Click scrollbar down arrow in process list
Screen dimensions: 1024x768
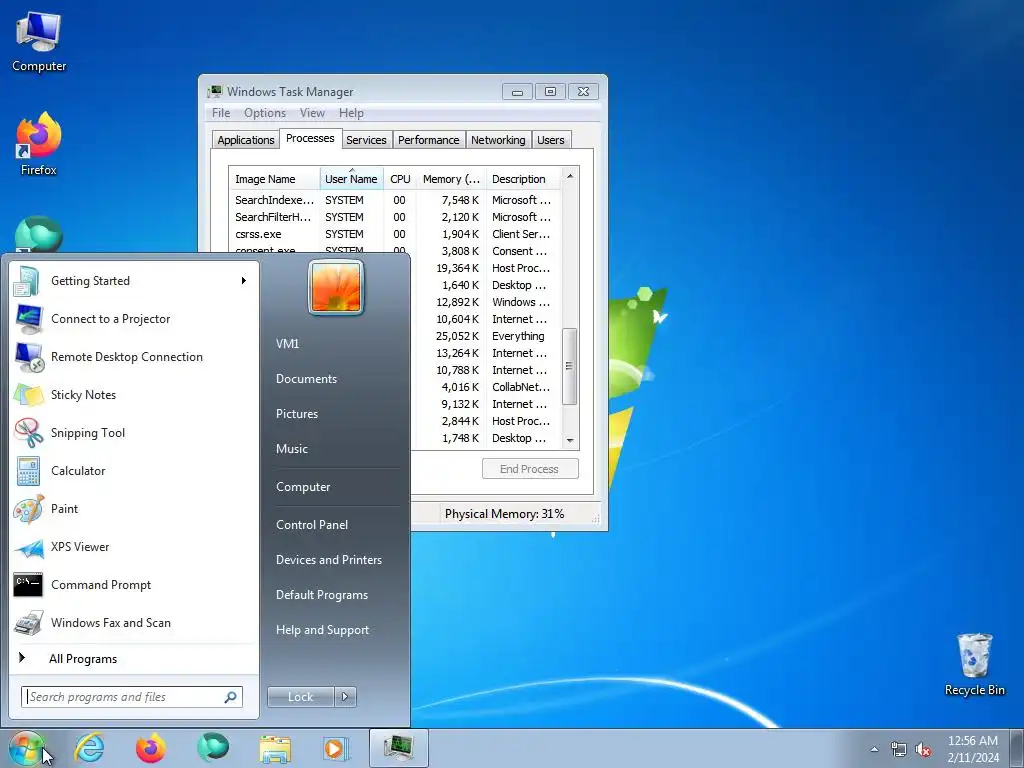click(x=569, y=440)
